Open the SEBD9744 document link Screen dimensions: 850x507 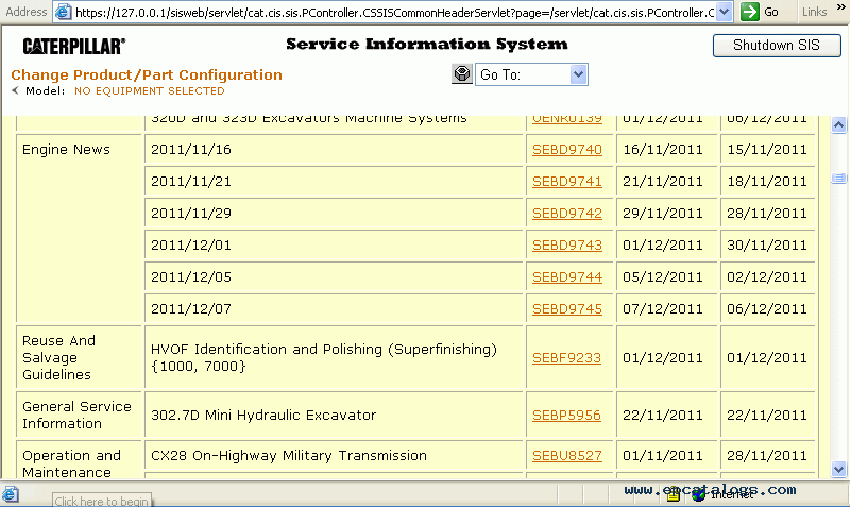(566, 278)
